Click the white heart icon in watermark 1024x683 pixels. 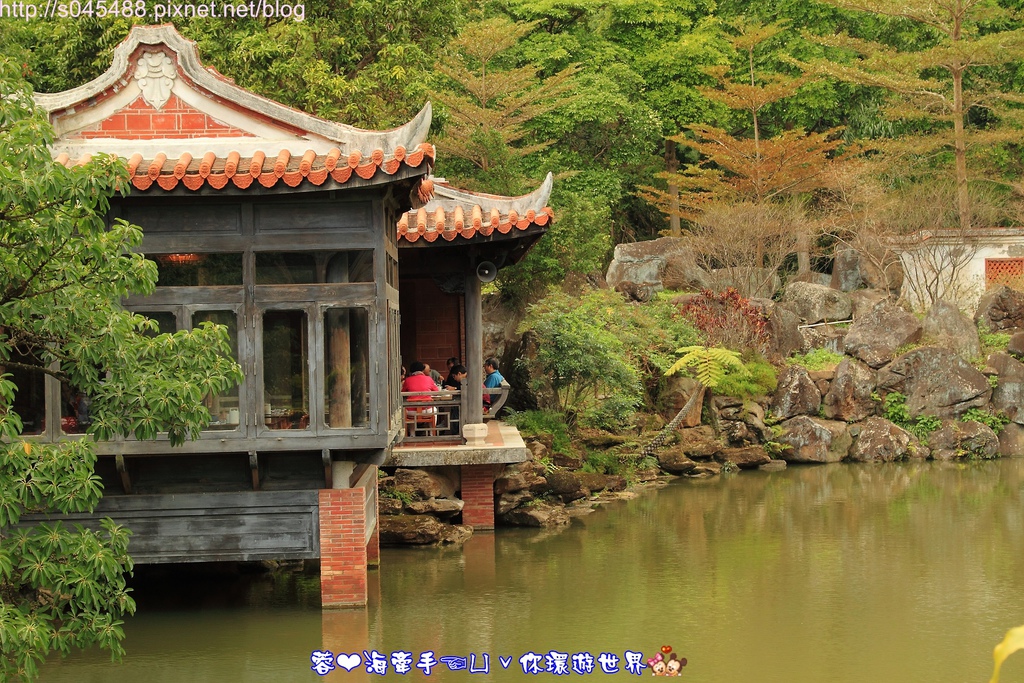(348, 662)
